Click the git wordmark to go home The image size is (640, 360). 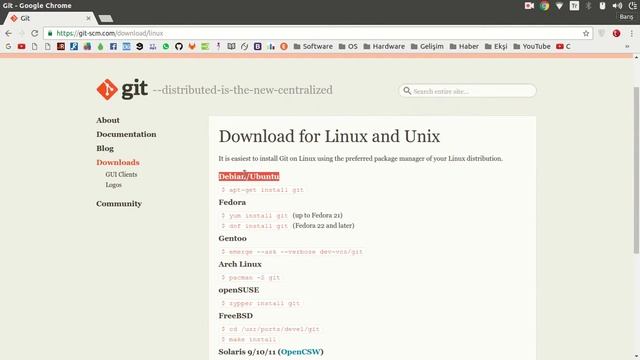[135, 89]
